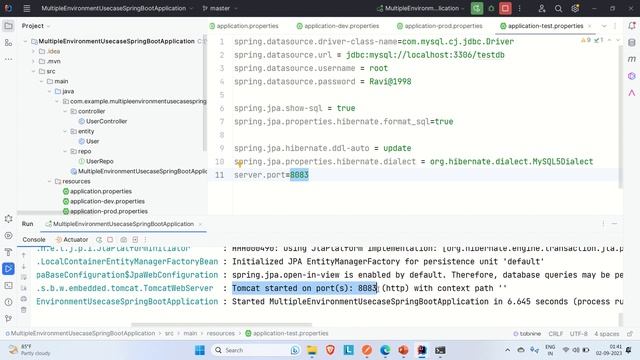Select the Console tab in Run panel
Viewport: 640px width, 360px height.
pos(34,240)
